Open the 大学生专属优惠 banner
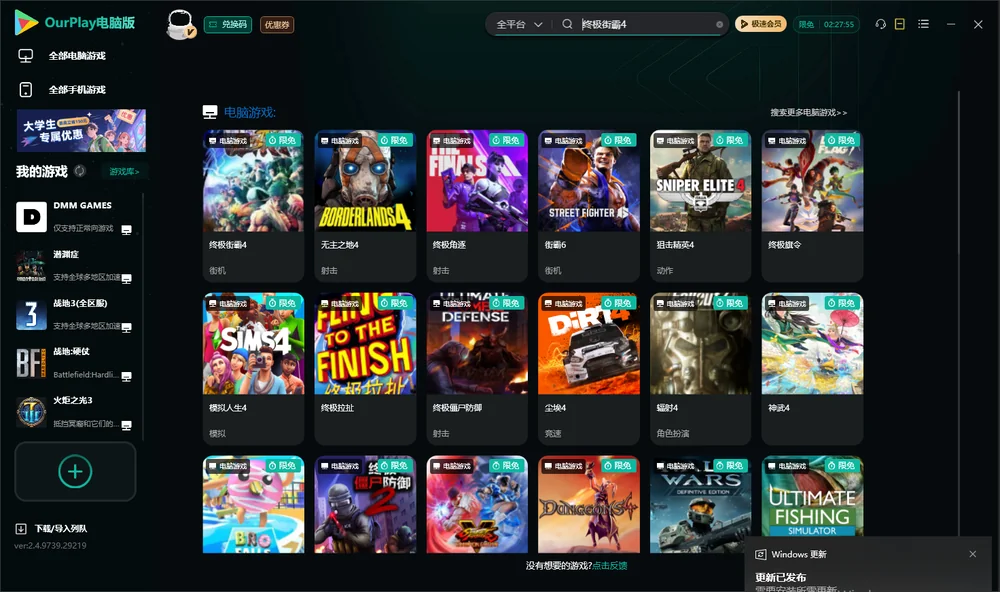Screen dimensions: 1000x592 click(x=82, y=130)
